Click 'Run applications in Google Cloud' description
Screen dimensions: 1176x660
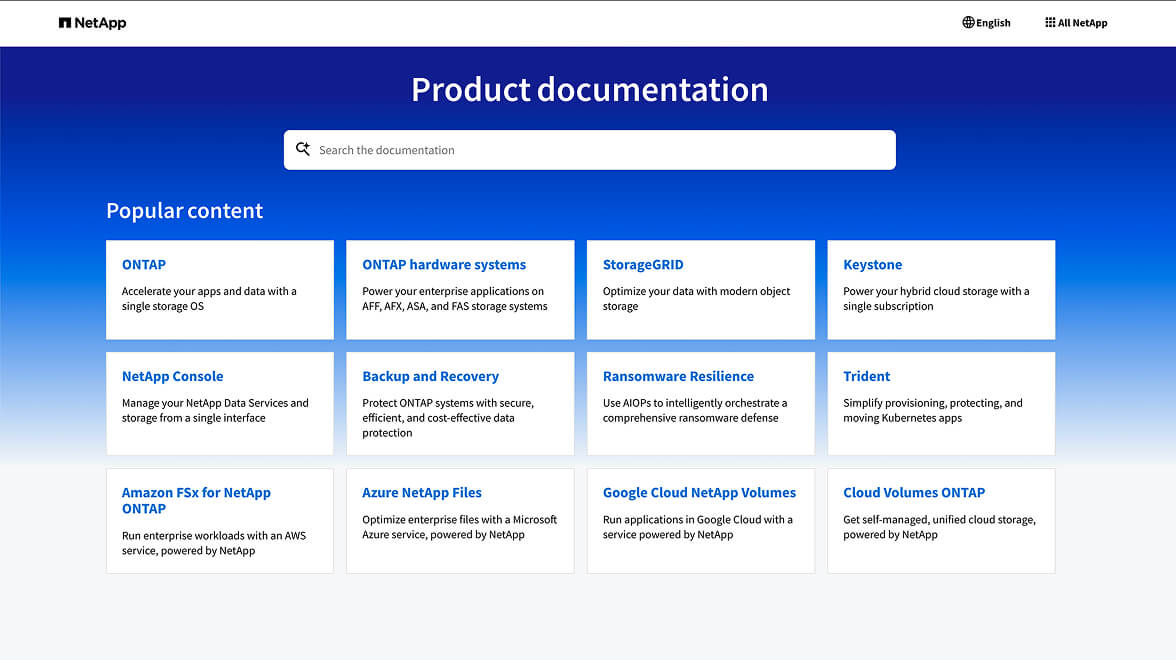pos(698,527)
